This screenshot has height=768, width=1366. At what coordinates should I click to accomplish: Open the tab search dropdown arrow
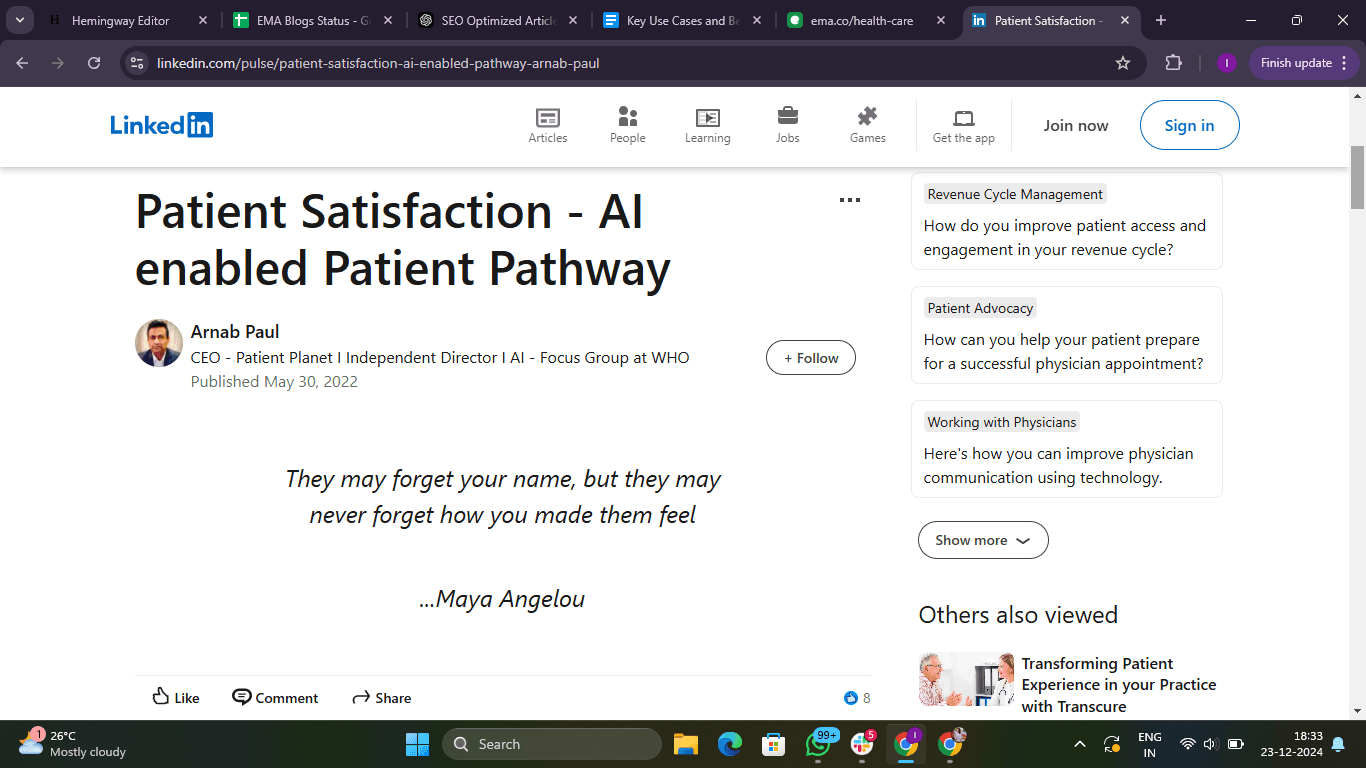19,20
